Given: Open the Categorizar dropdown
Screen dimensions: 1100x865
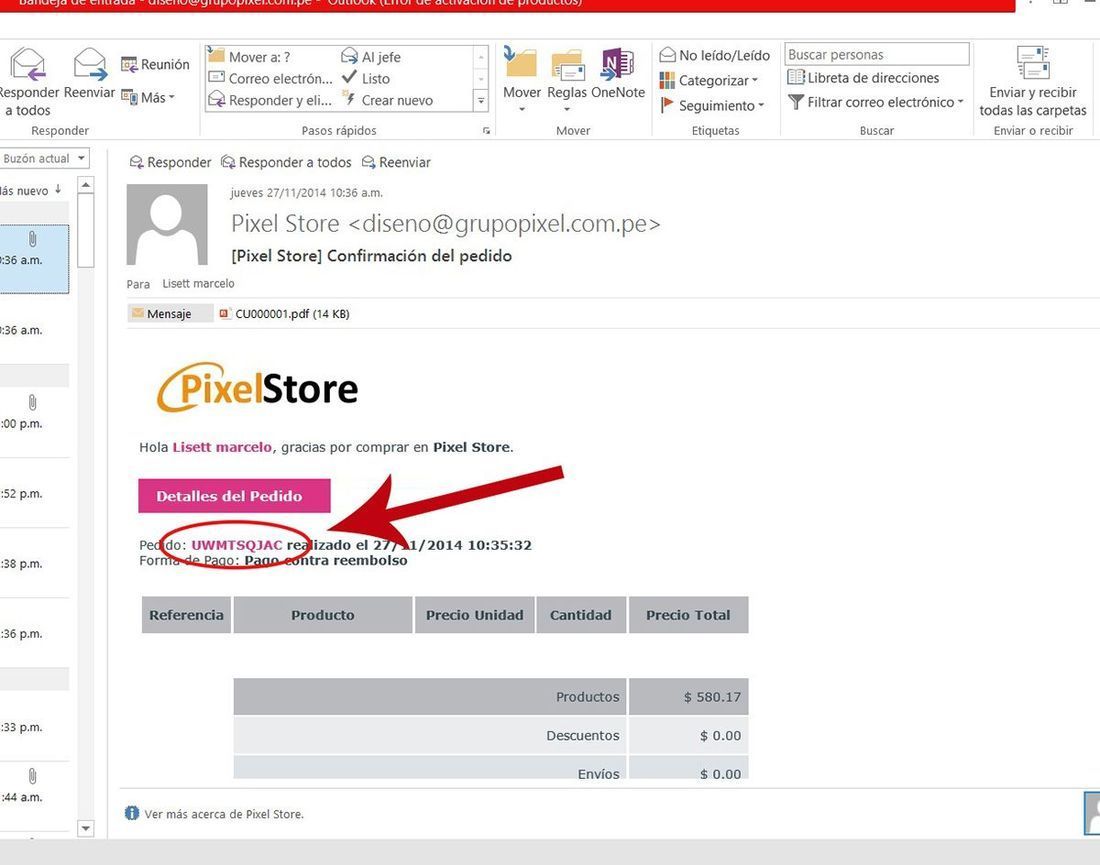Looking at the screenshot, I should 709,81.
